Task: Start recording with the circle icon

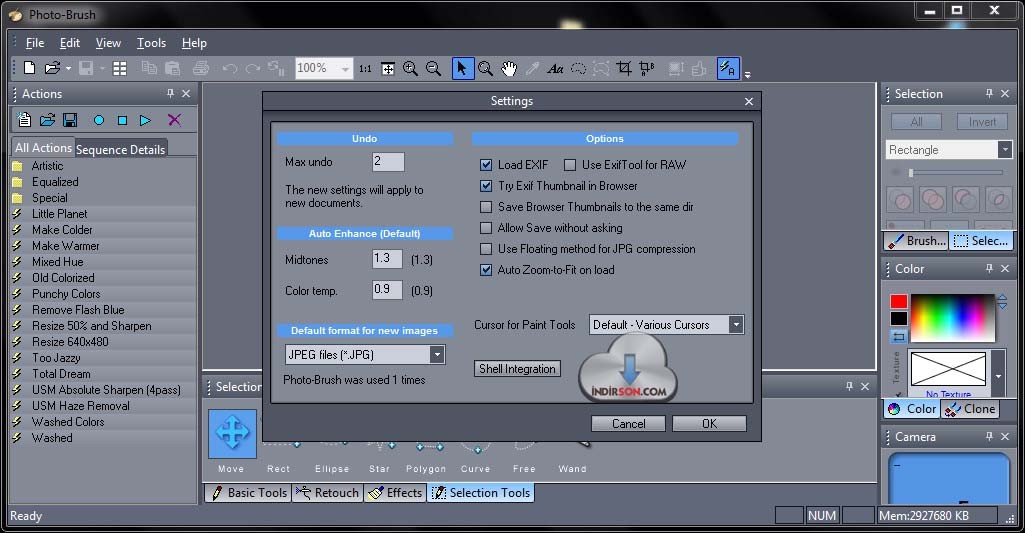Action: coord(99,120)
